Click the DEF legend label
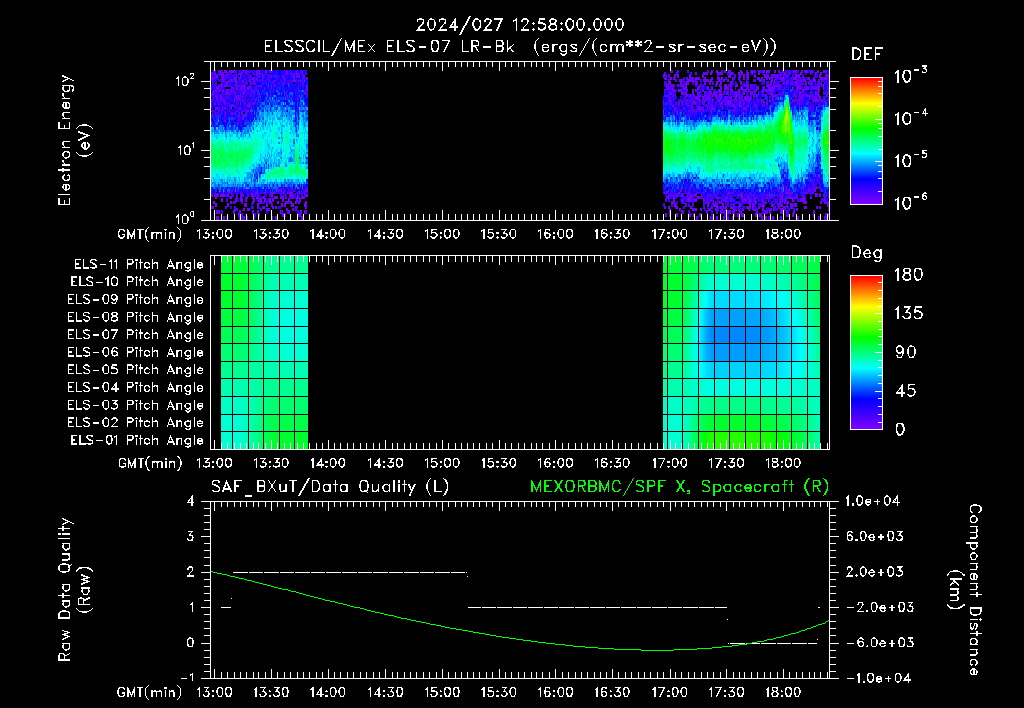Screen dimensions: 1024x708 click(867, 55)
